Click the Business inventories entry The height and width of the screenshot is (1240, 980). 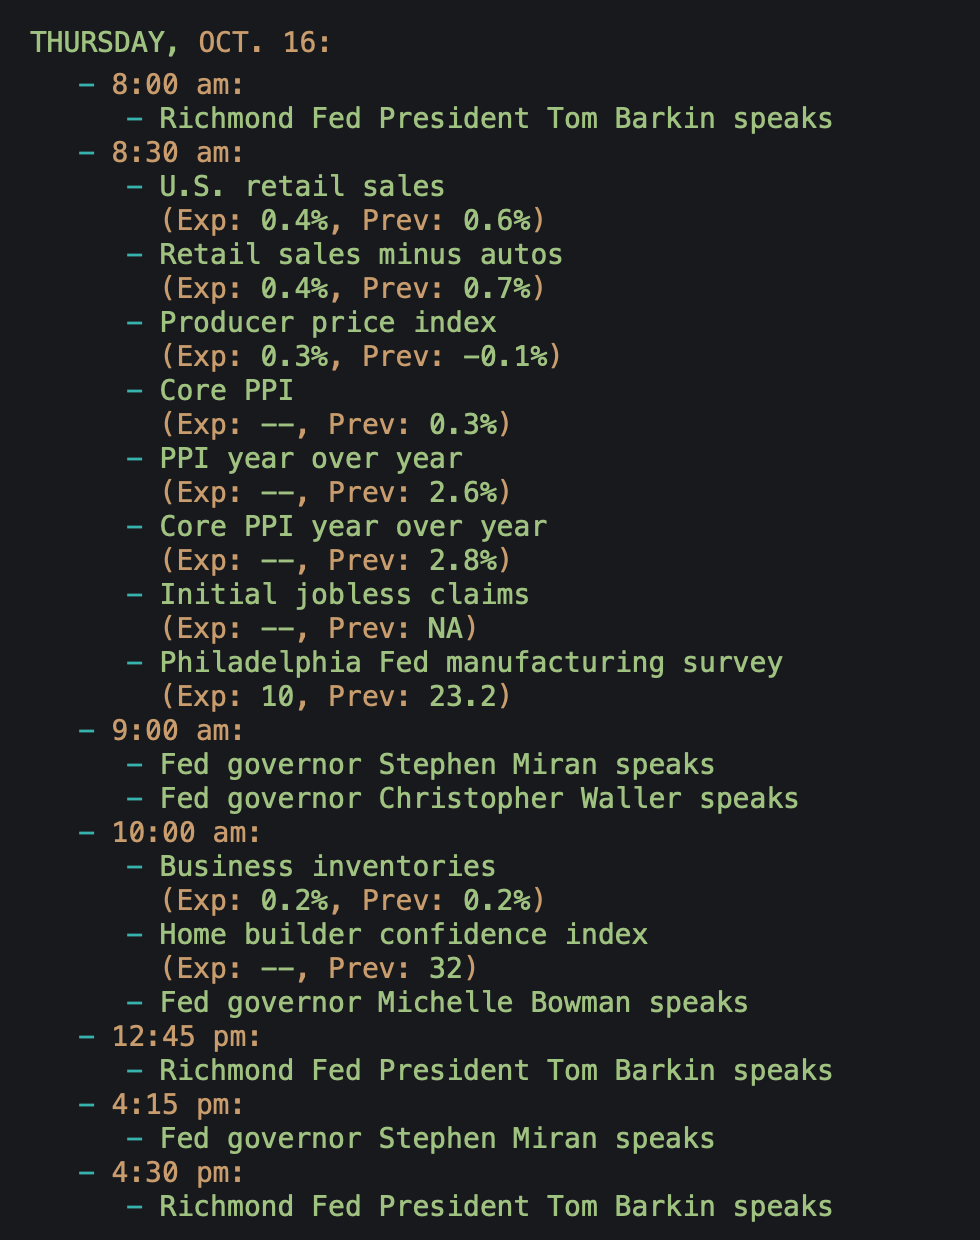[327, 867]
